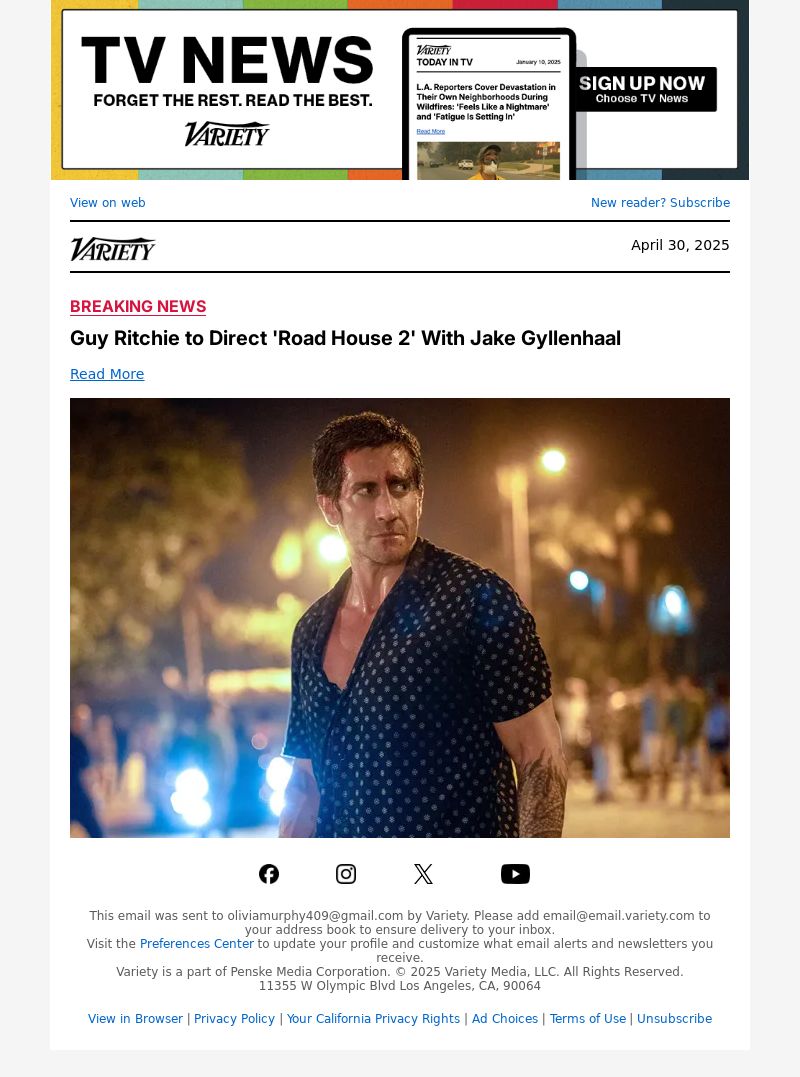
Task: Open the Privacy Policy link
Action: pos(234,1019)
